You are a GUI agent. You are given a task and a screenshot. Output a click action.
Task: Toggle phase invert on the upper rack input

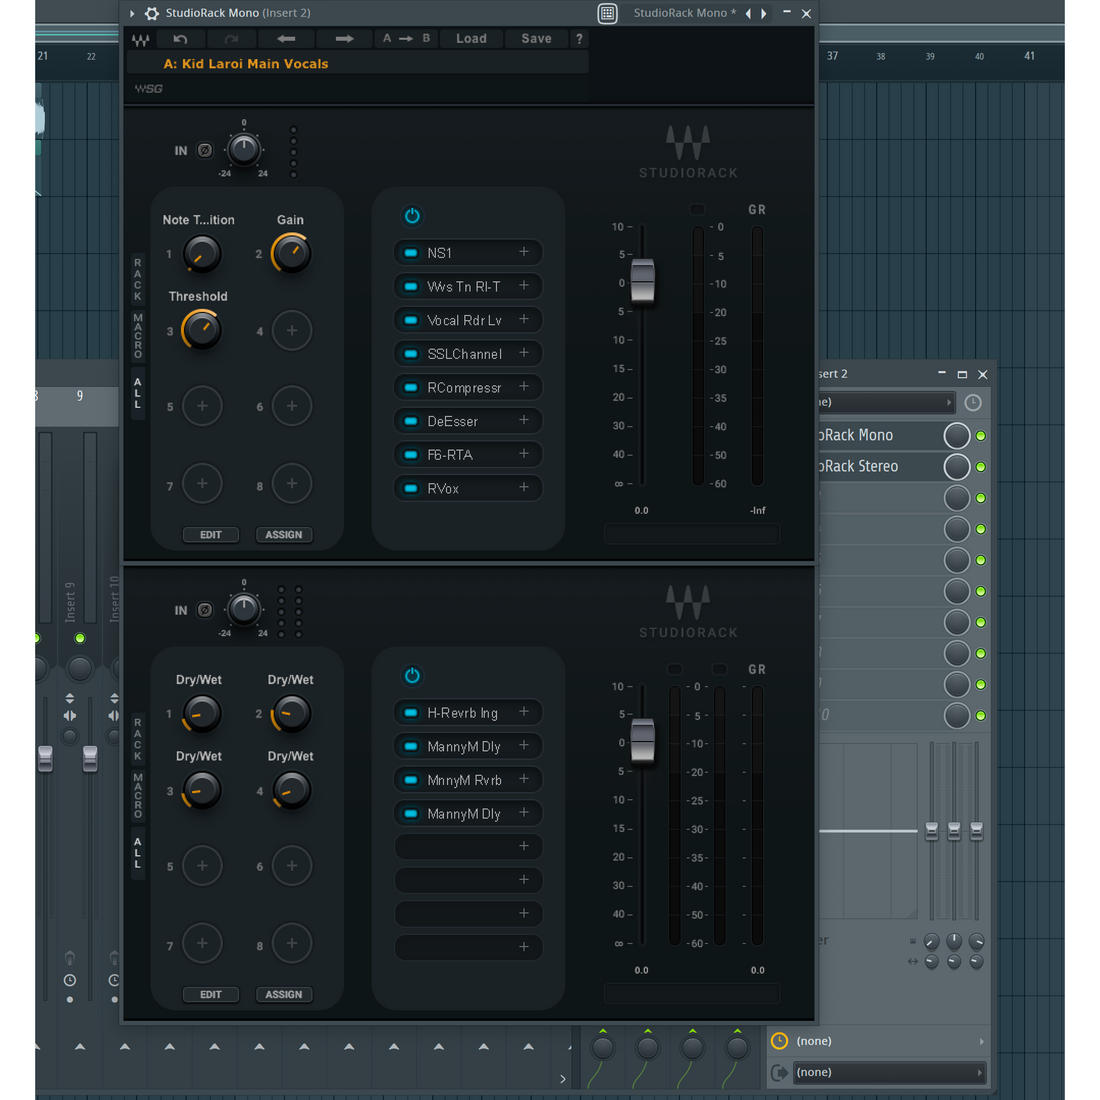[x=204, y=150]
